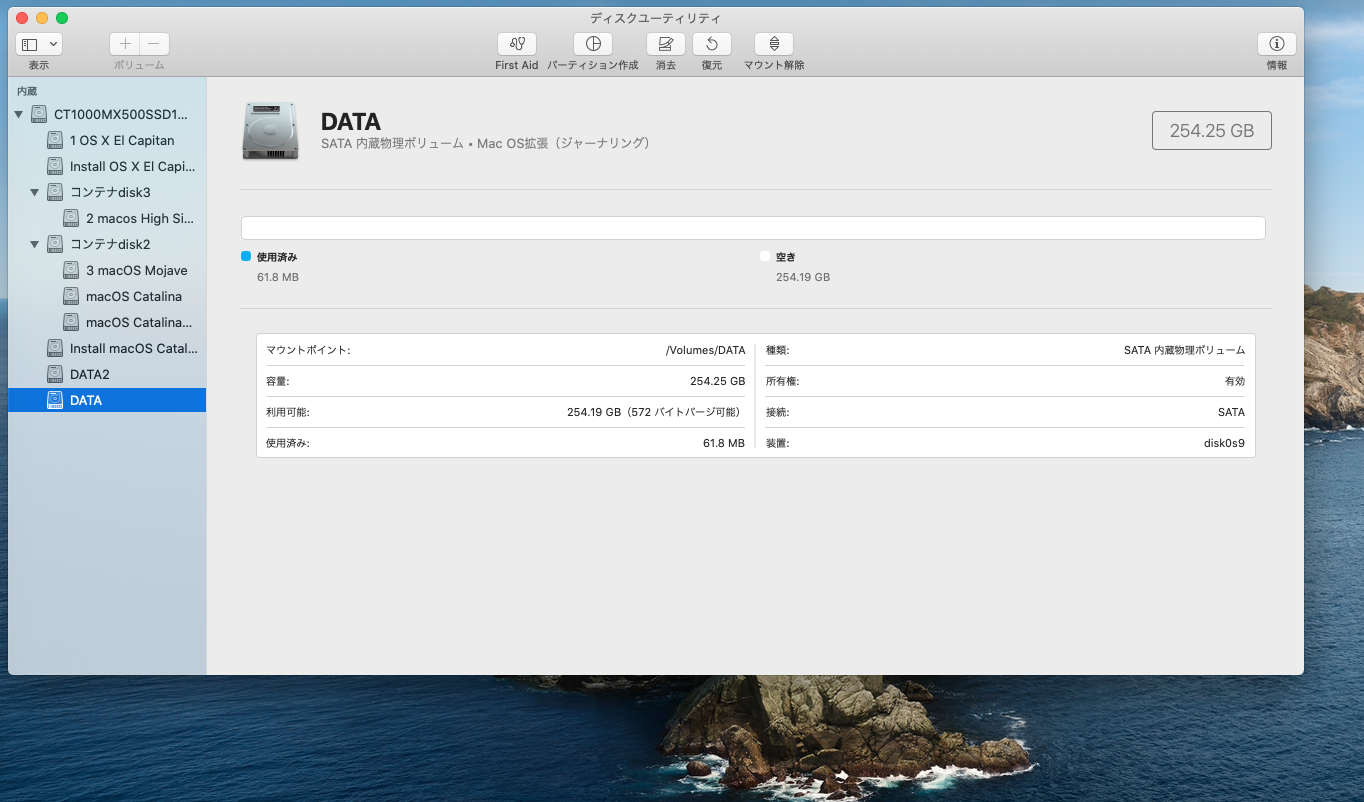Select the DATA2 volume
This screenshot has width=1364, height=802.
pyautogui.click(x=107, y=374)
